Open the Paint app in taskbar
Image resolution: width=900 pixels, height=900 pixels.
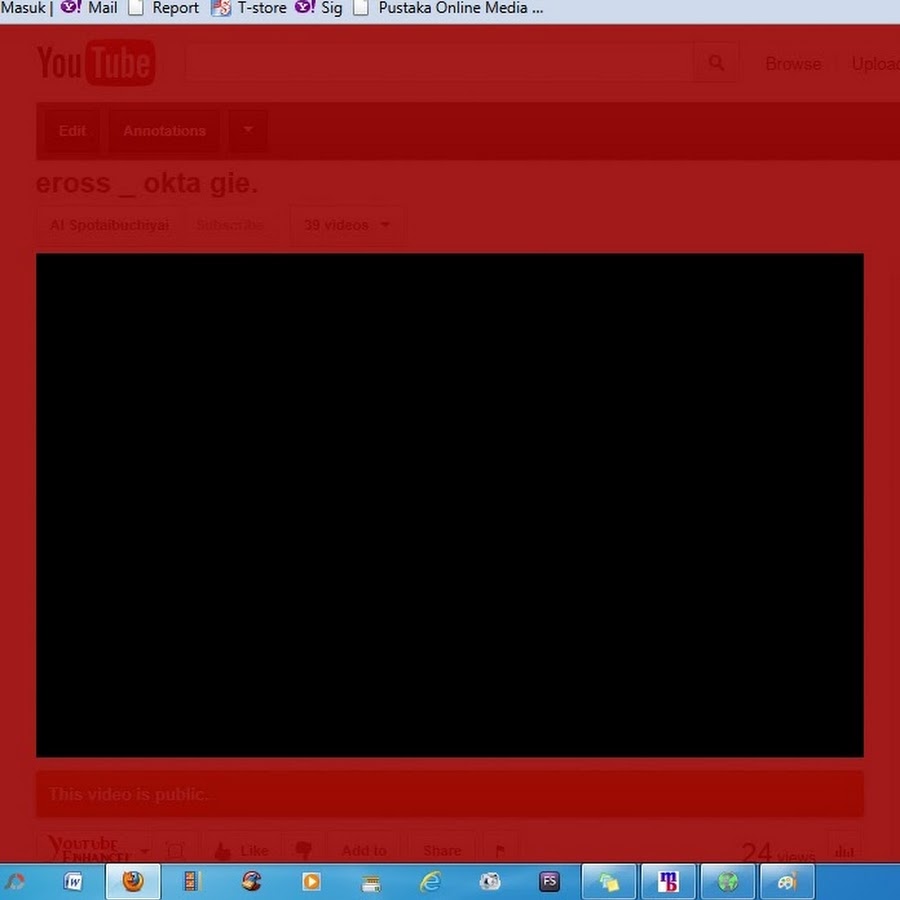click(787, 881)
